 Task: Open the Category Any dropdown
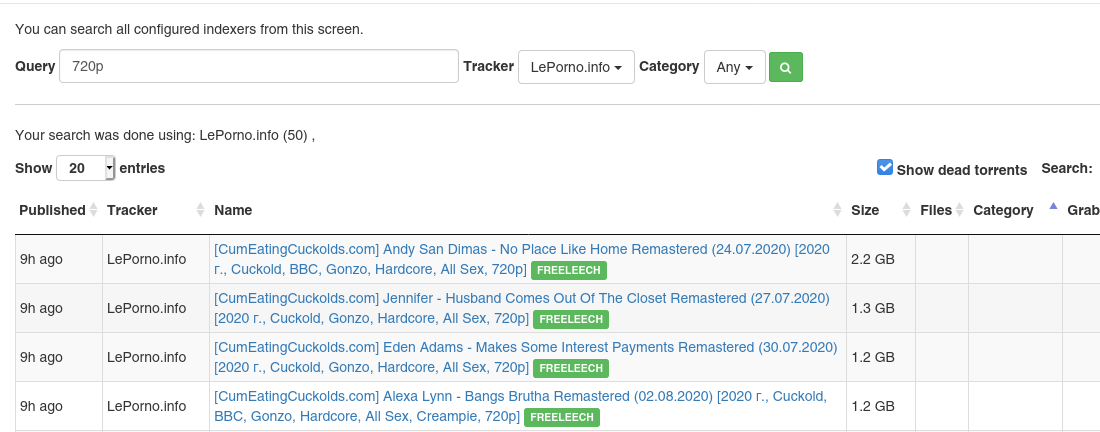tap(735, 67)
